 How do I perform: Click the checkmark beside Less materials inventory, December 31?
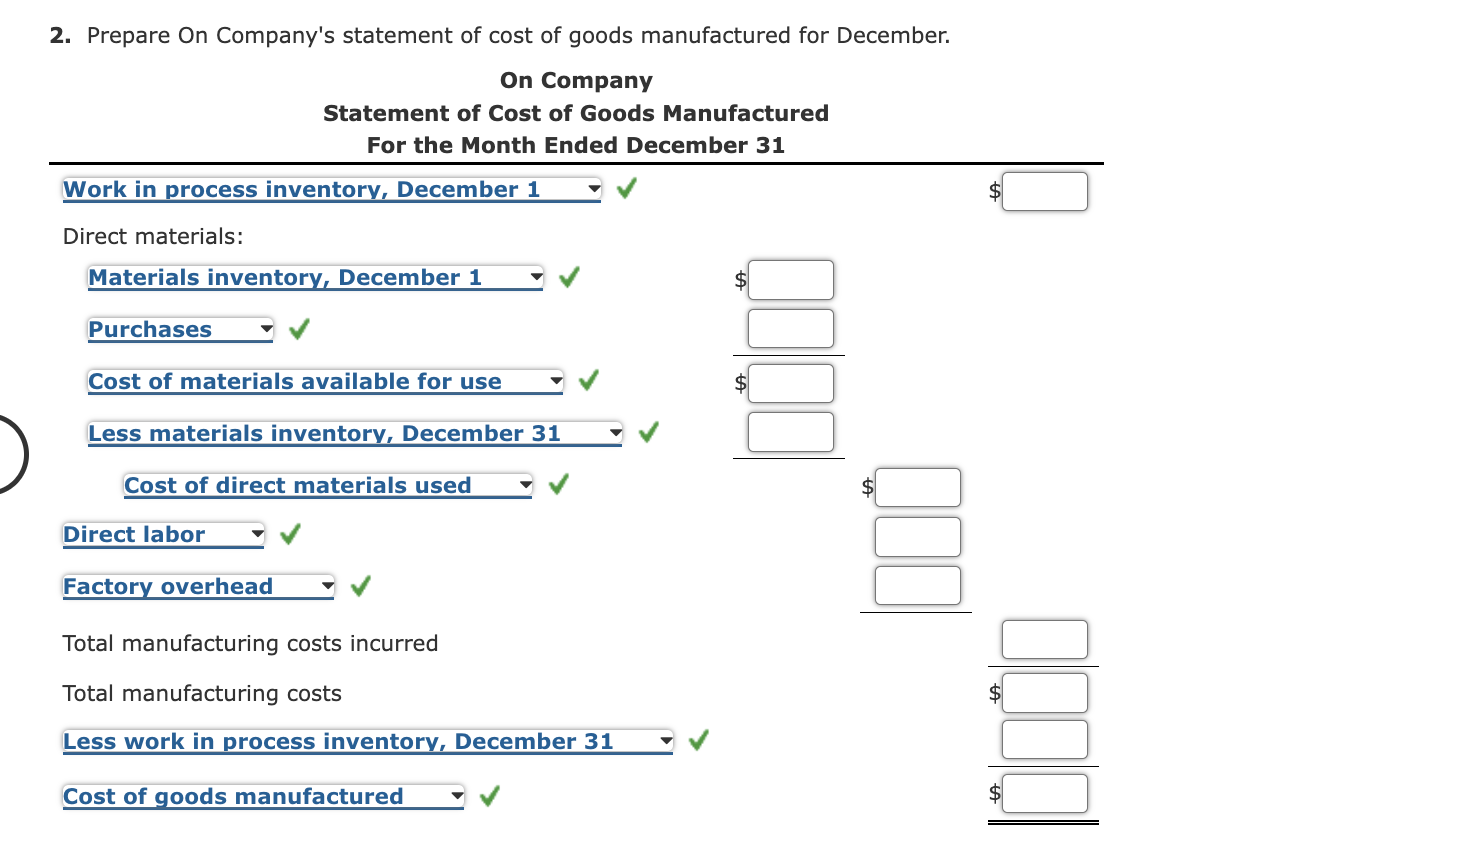648,432
